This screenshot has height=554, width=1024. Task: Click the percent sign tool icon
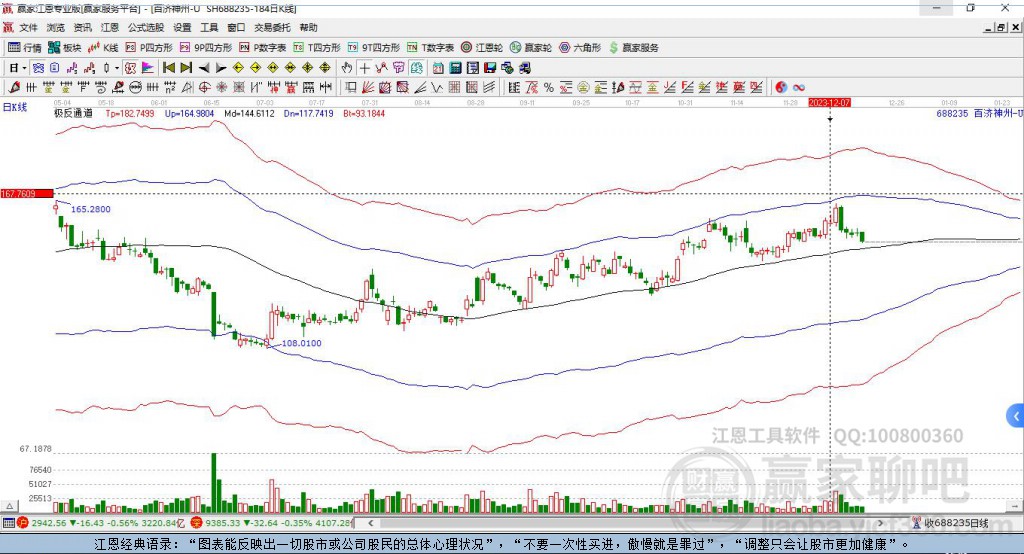[x=549, y=87]
